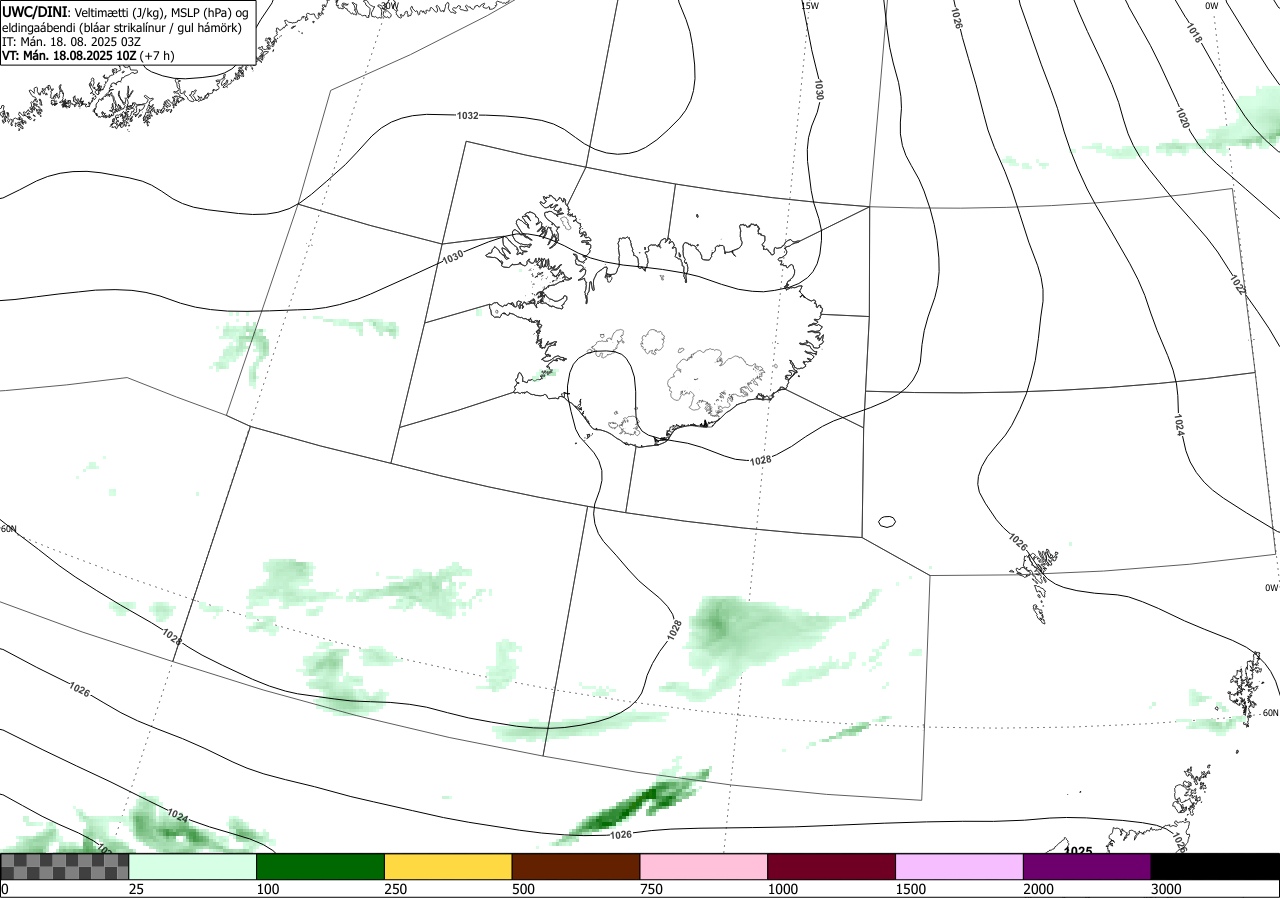
Task: Click the UWC/DINI title text
Action: pos(35,11)
